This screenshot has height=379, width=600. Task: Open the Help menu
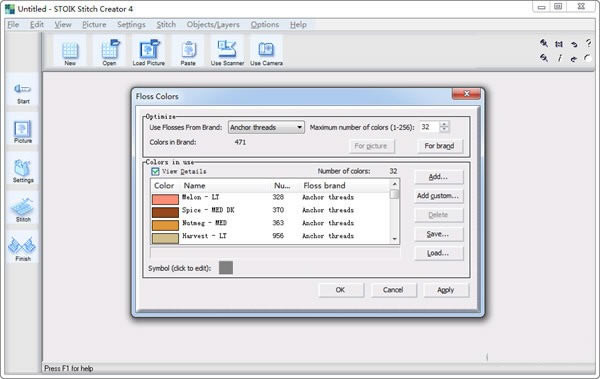[298, 25]
